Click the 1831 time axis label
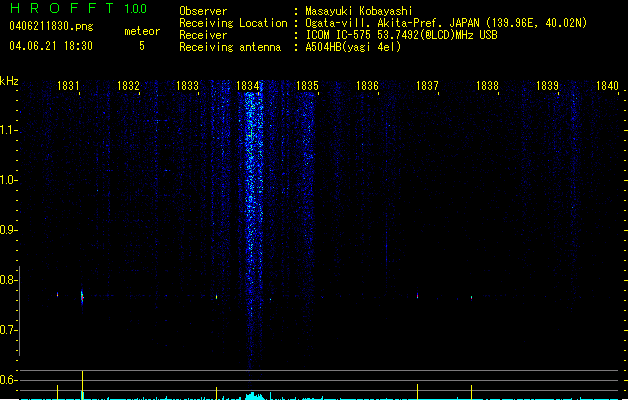This screenshot has height=400, width=629. (x=68, y=86)
